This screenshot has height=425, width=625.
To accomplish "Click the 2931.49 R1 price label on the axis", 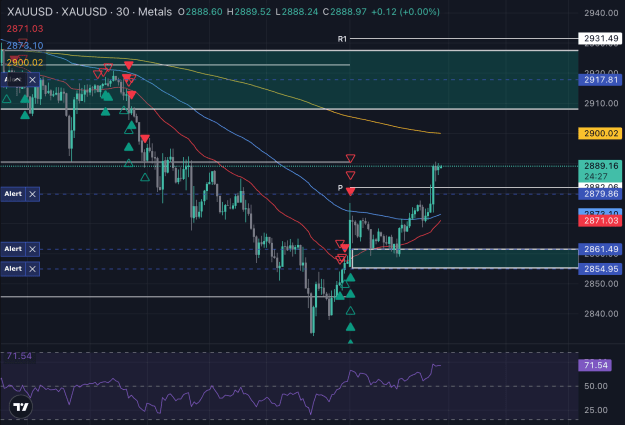I will [601, 39].
